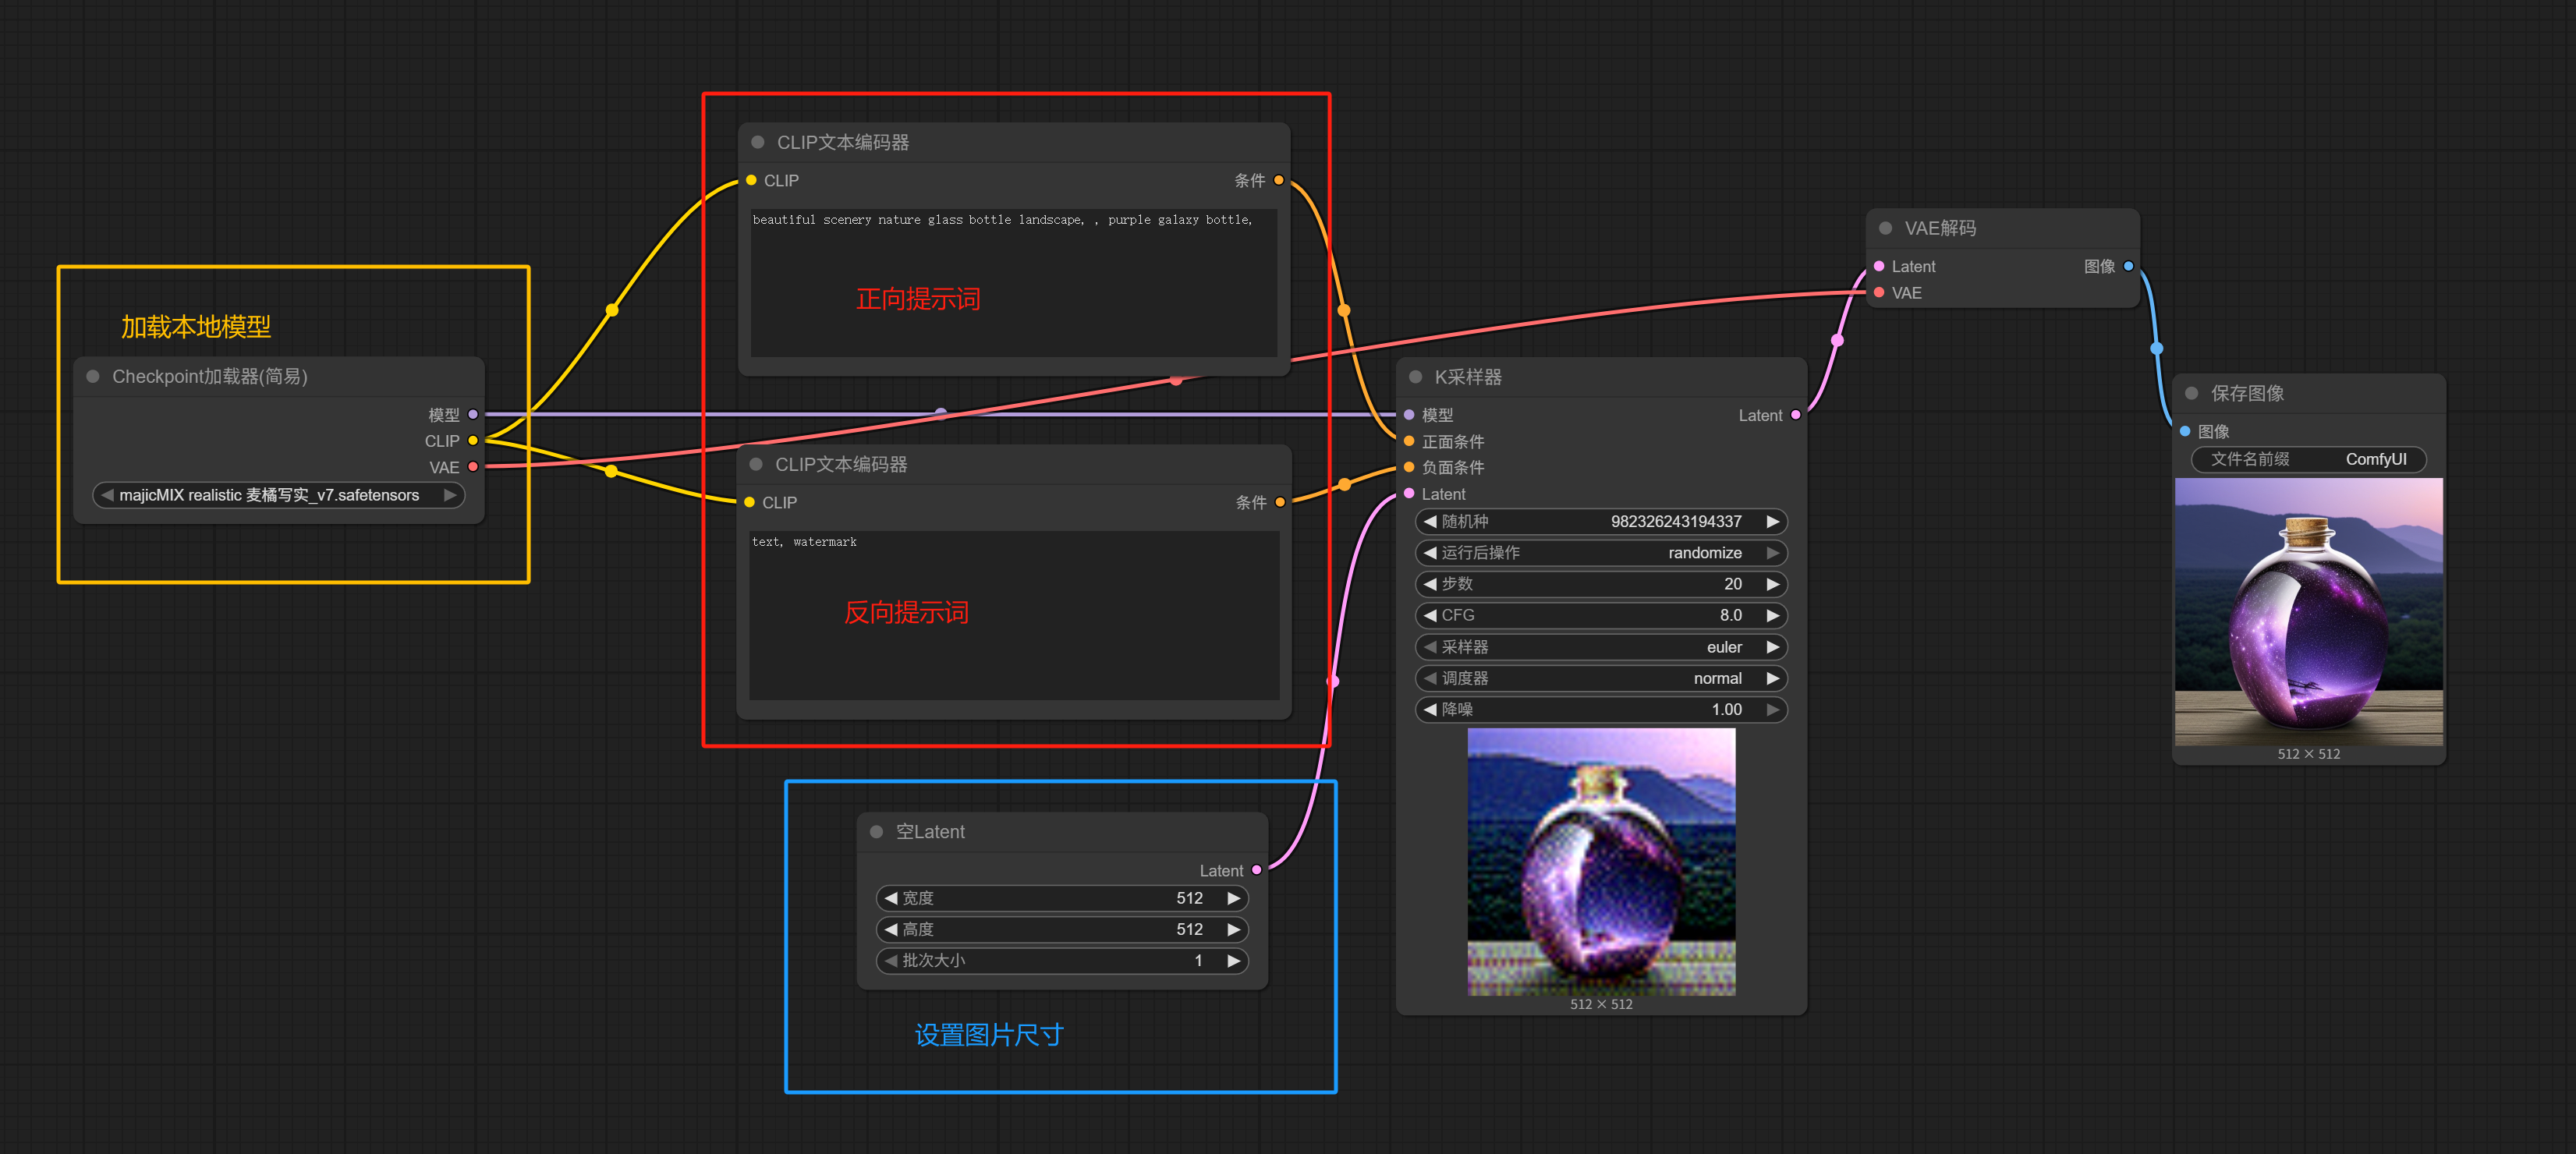Click the CFG 8.0 value slider

pyautogui.click(x=1600, y=615)
